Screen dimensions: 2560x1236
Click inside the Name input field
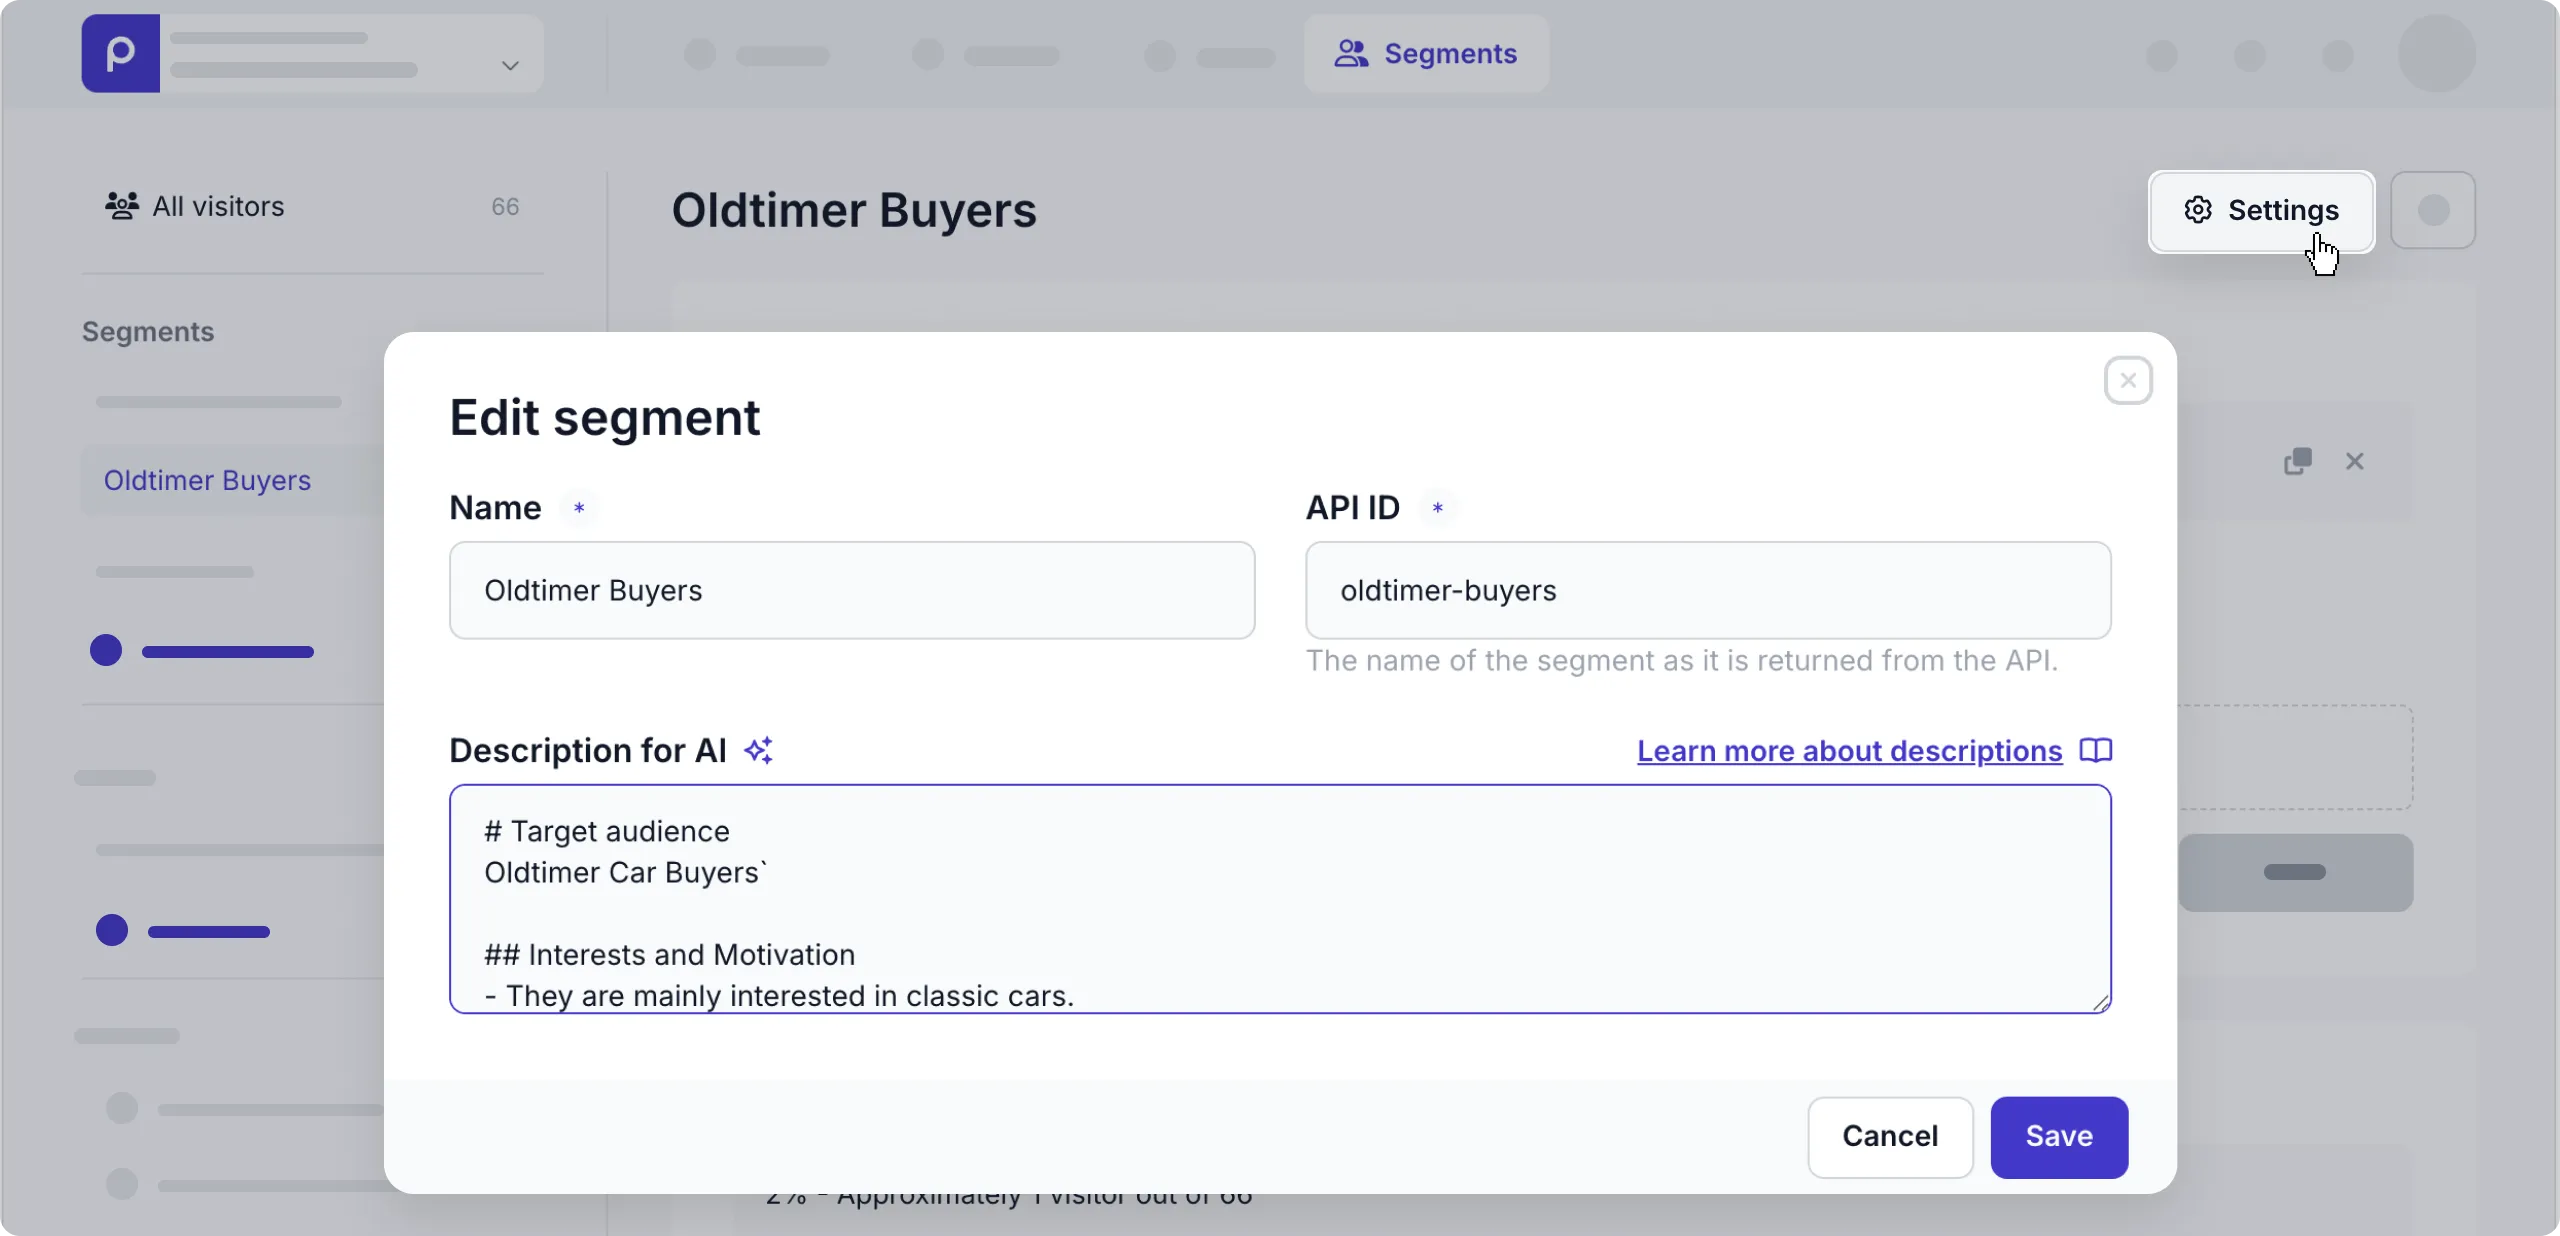pyautogui.click(x=851, y=590)
